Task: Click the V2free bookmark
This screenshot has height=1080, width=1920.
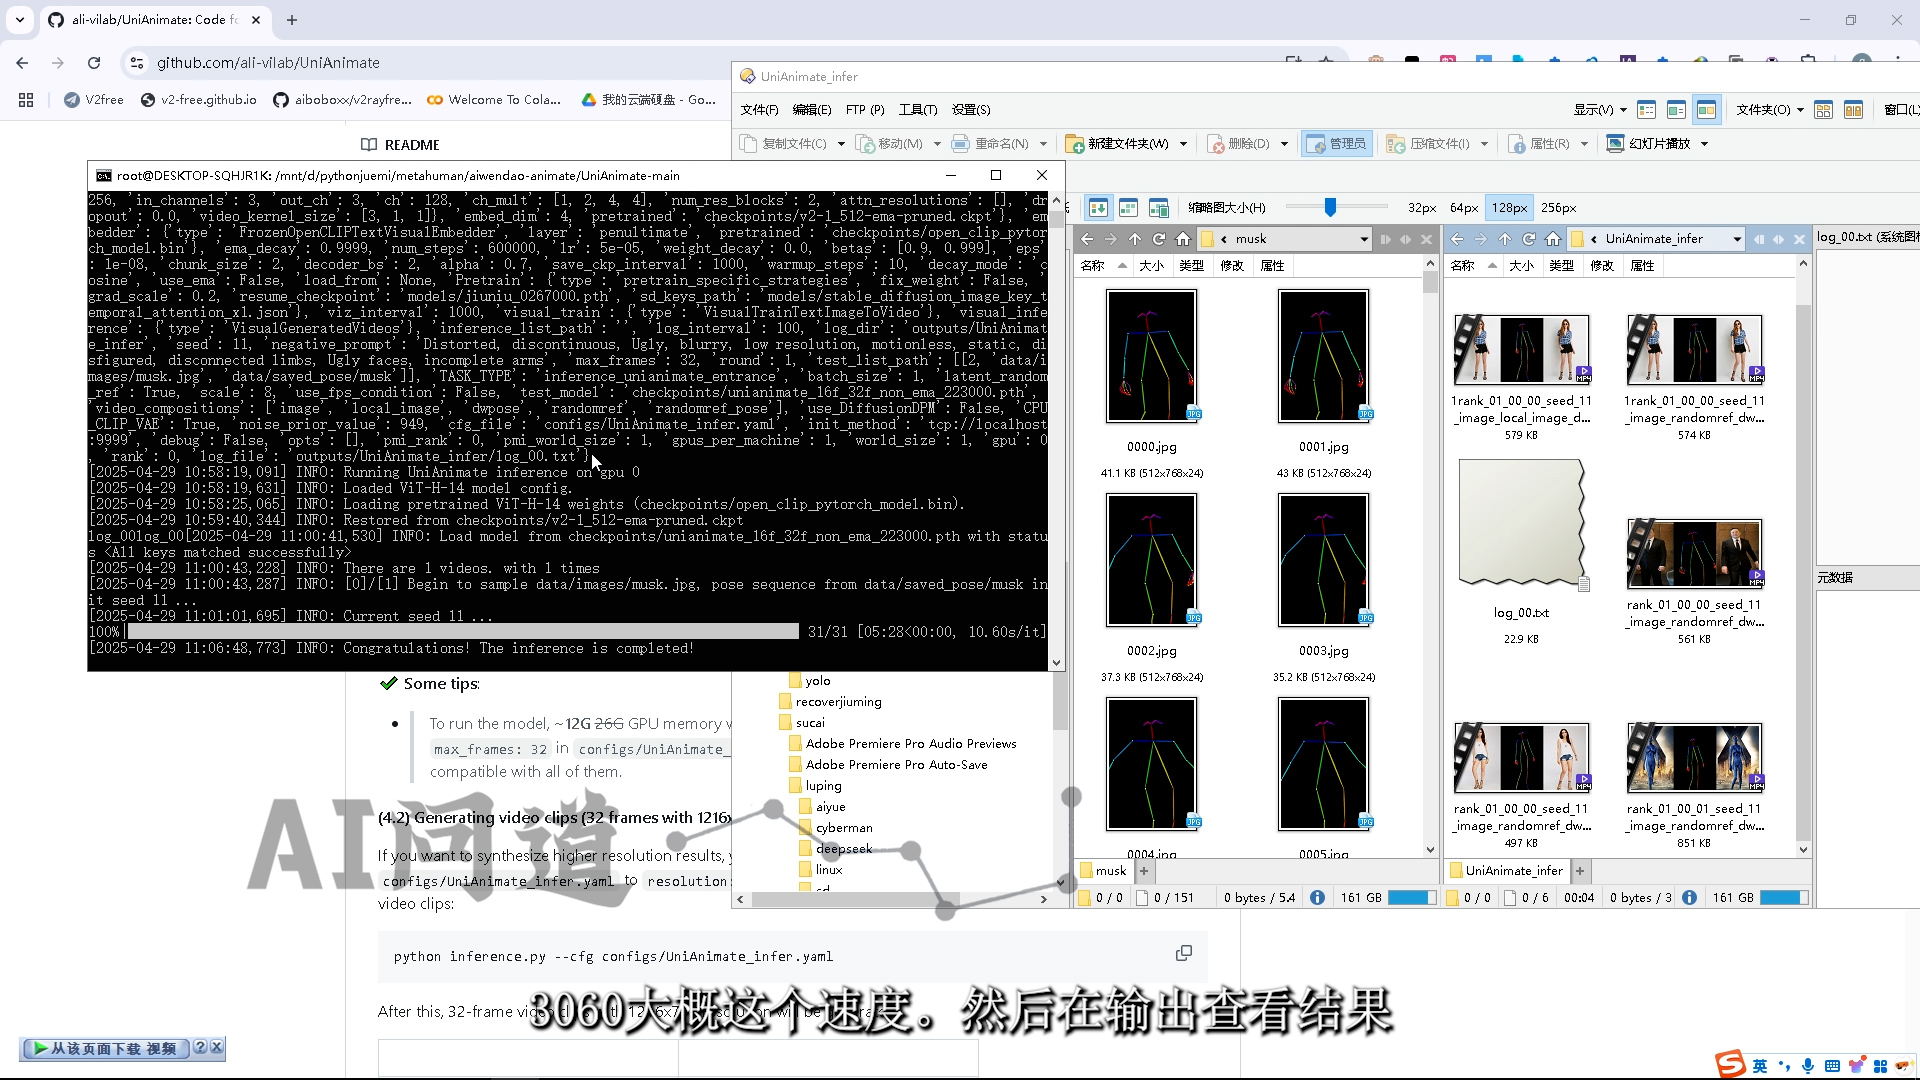Action: tap(94, 100)
